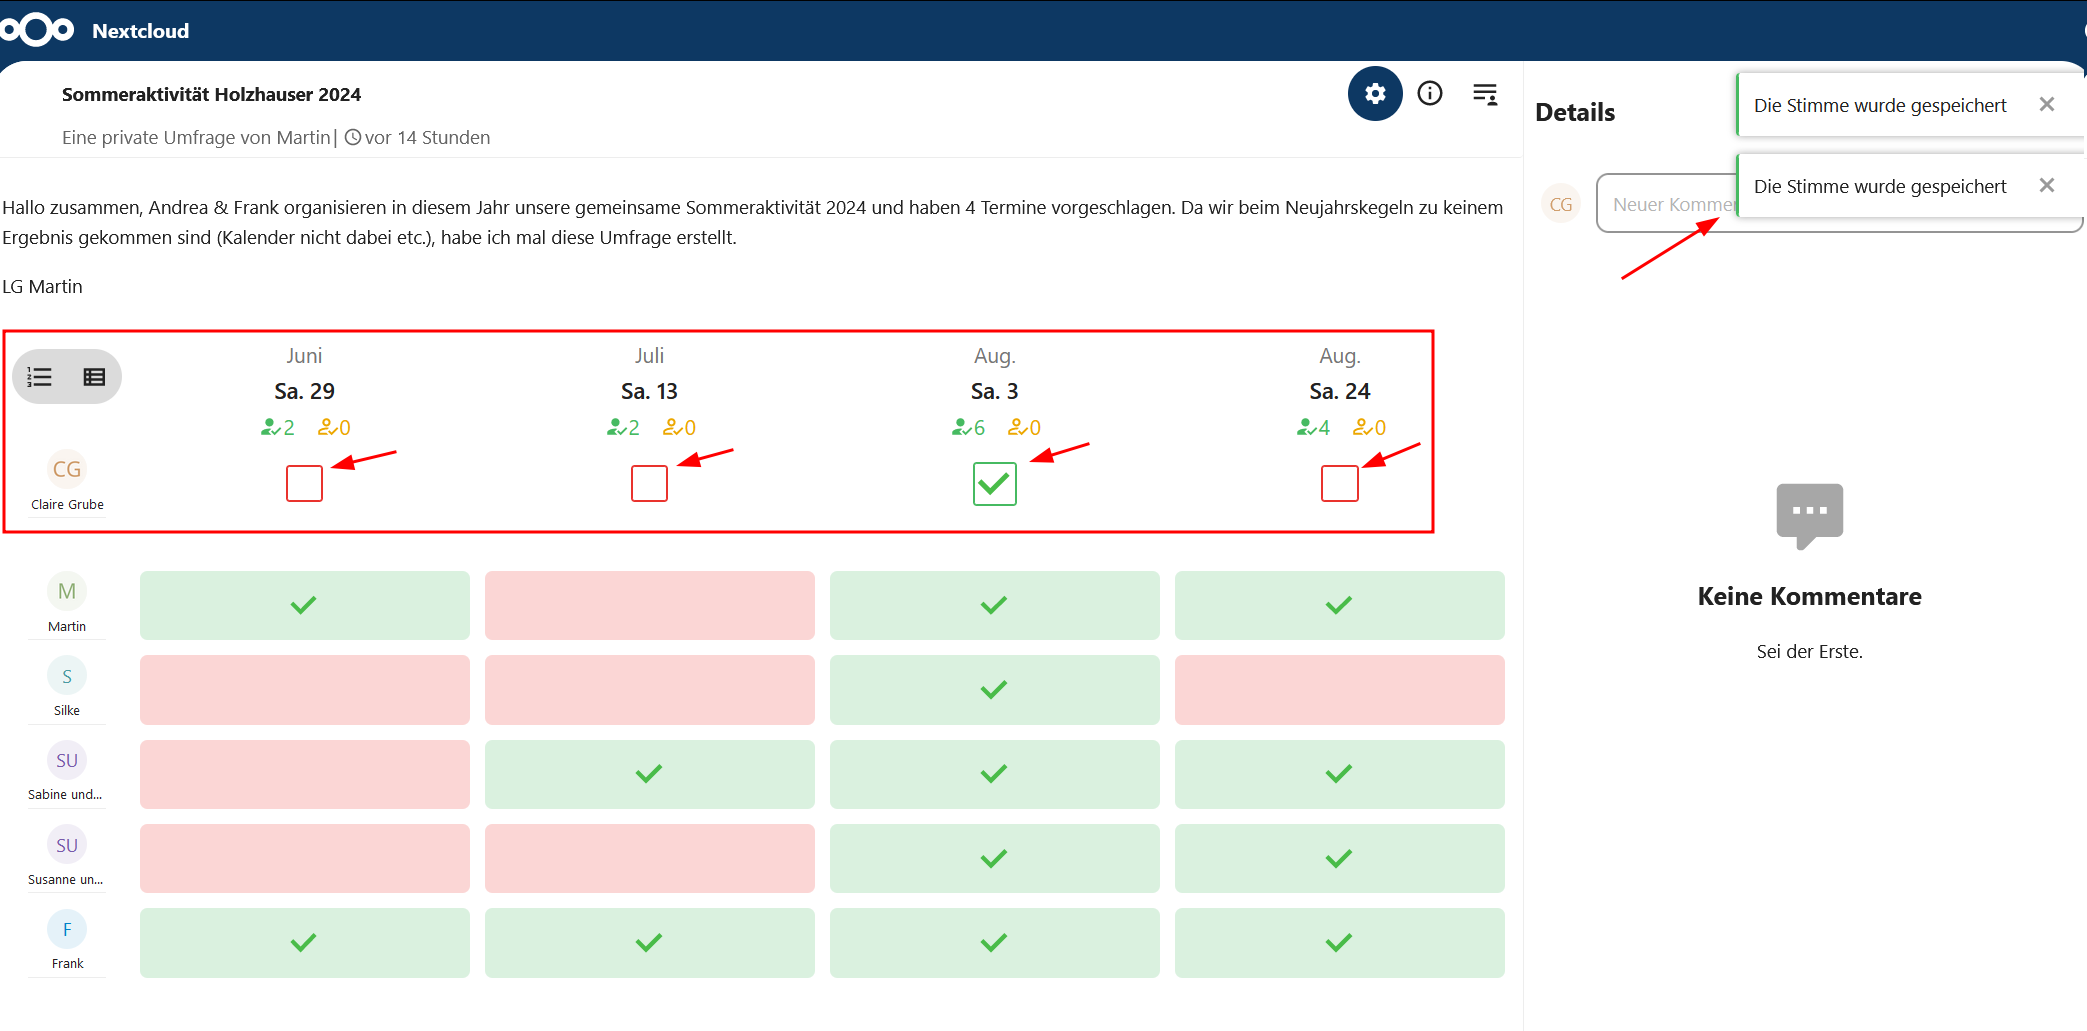Check the Sa. 24 Aug. vote box
The image size is (2087, 1031).
(x=1339, y=484)
